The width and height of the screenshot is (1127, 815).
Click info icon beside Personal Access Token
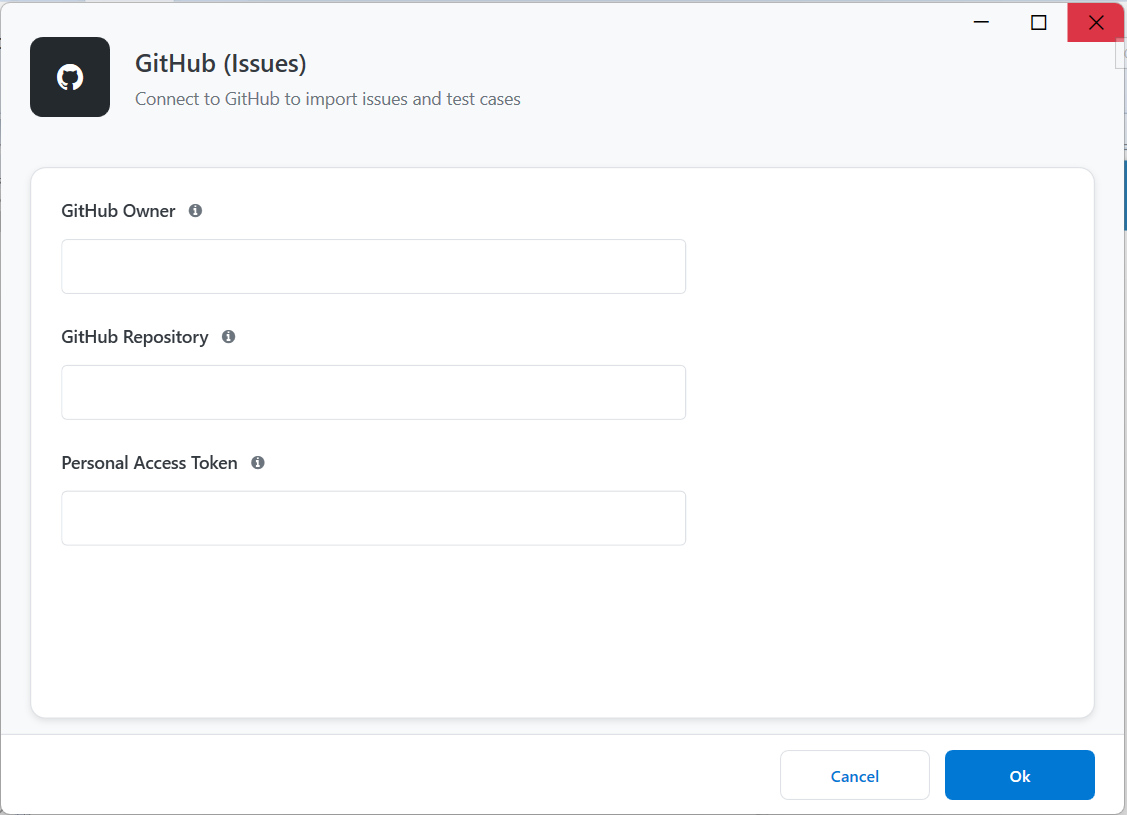click(258, 463)
